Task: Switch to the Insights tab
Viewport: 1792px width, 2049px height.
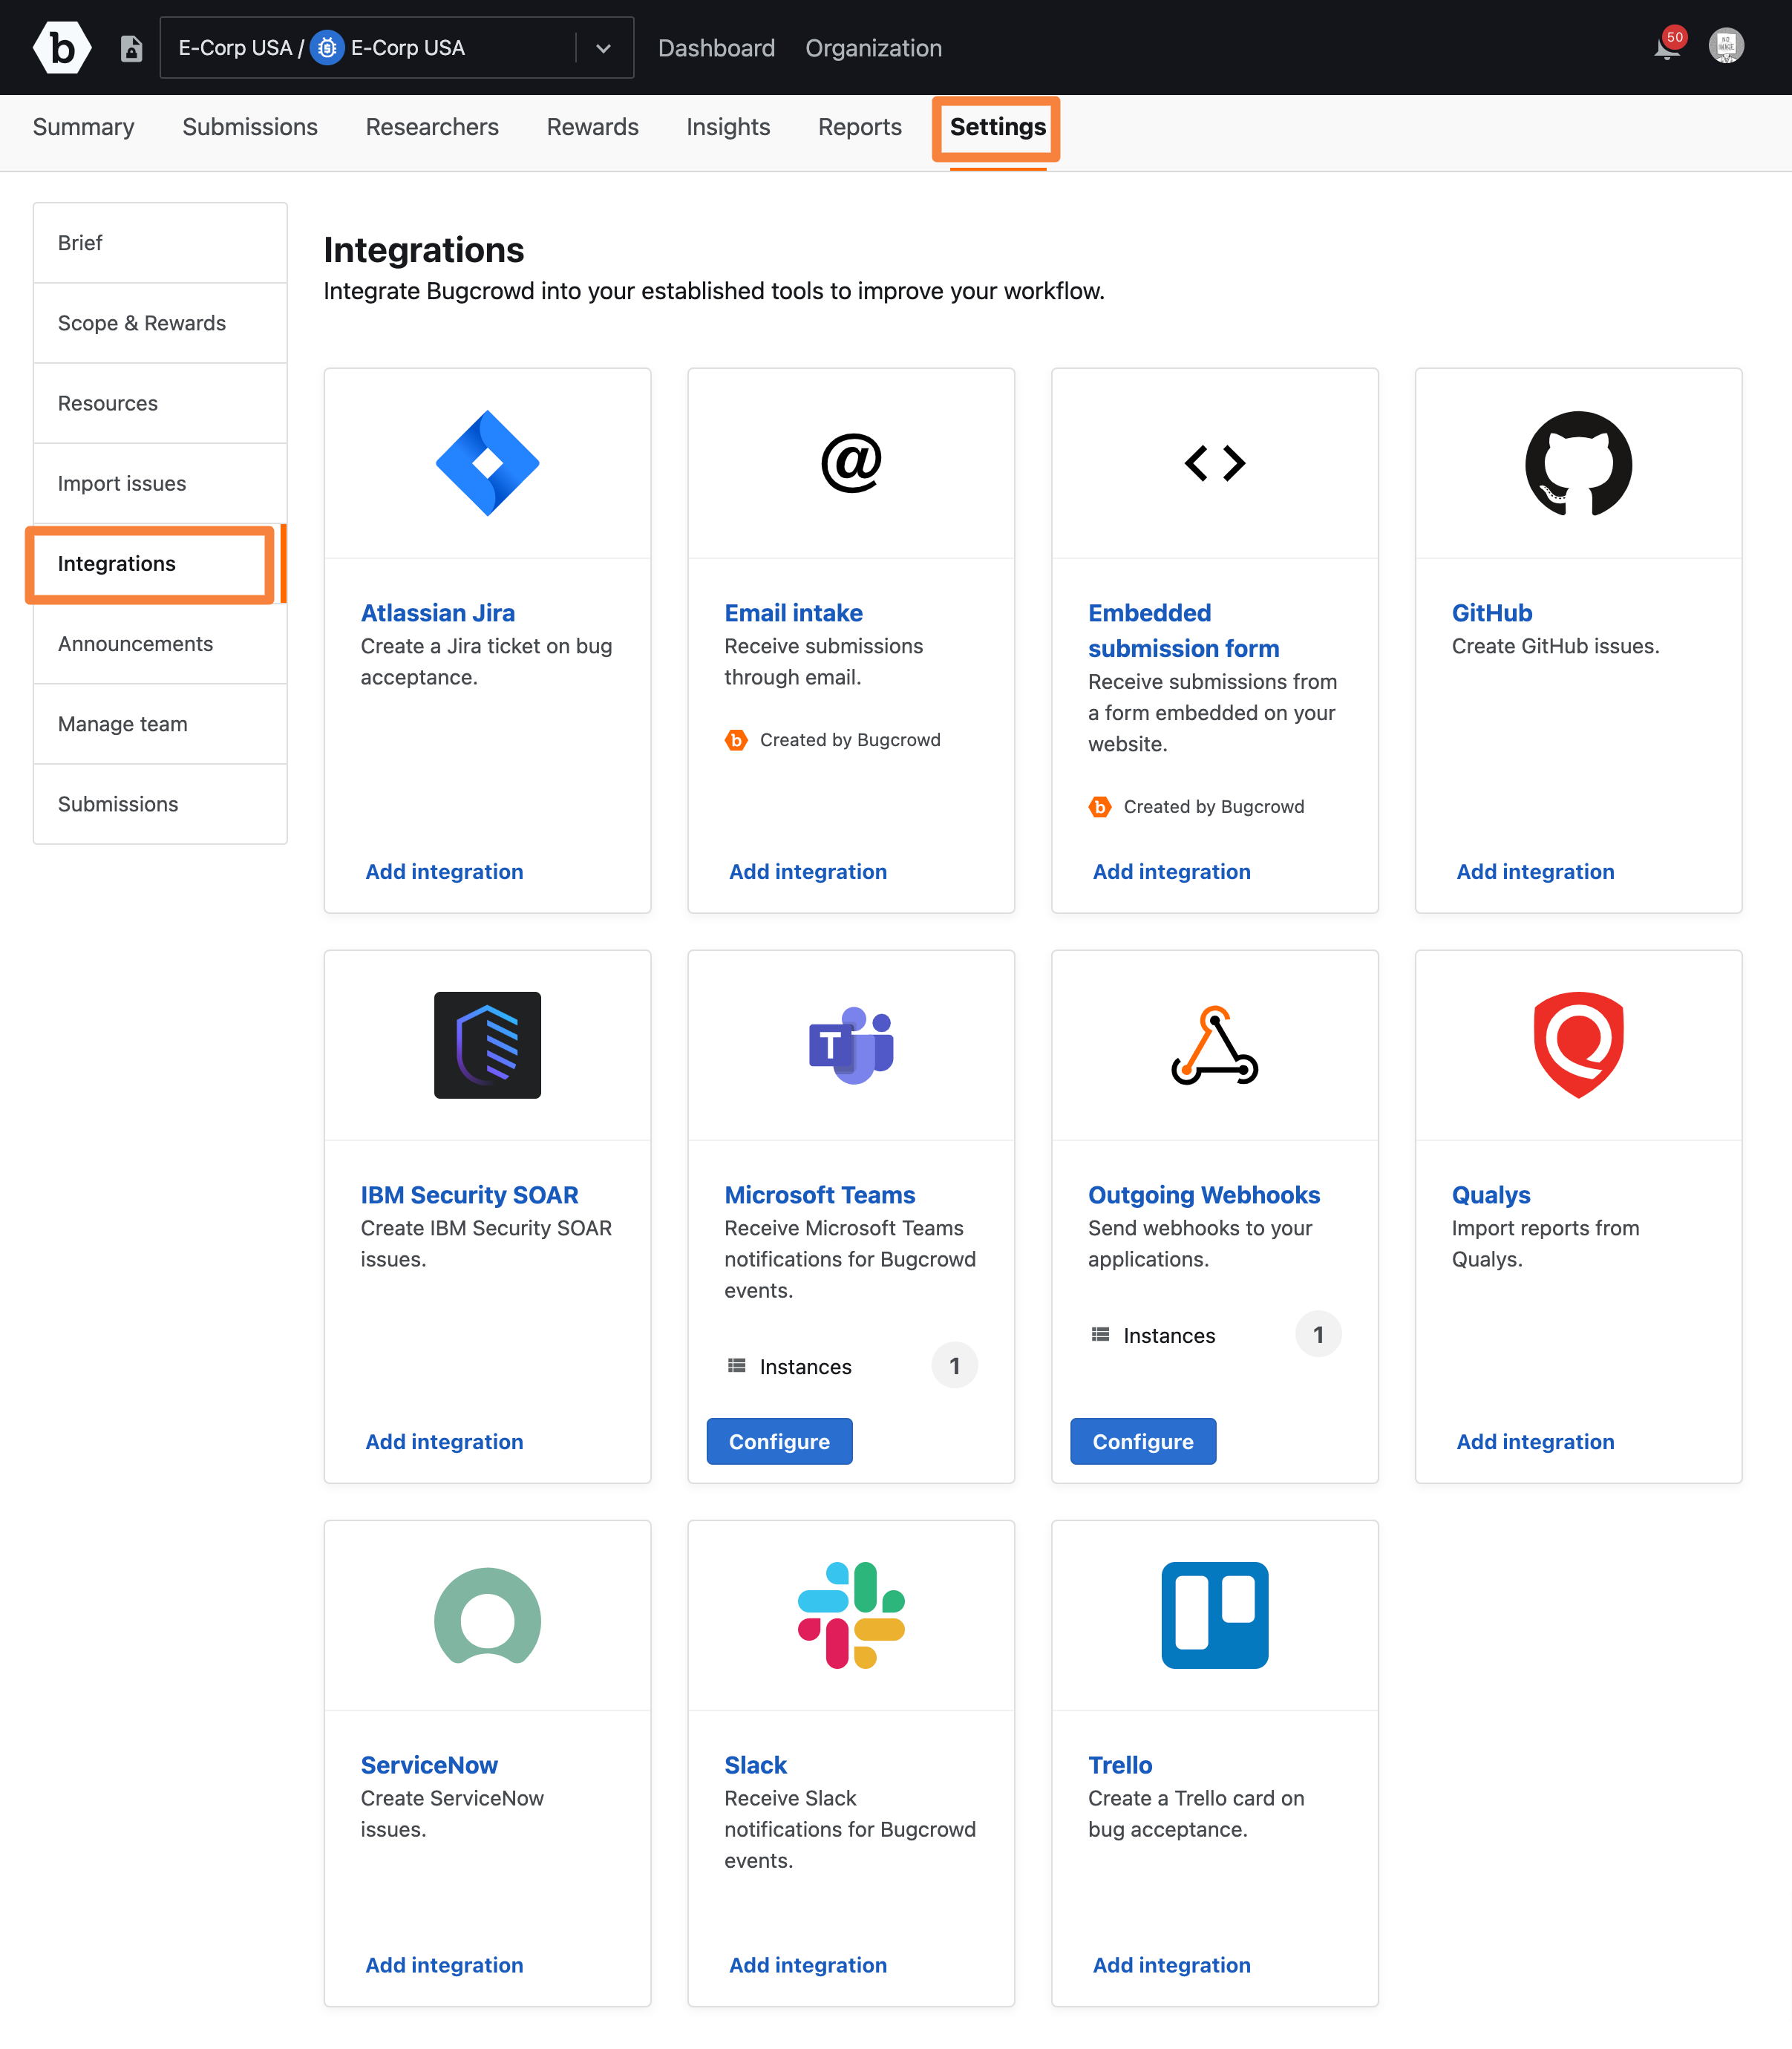Action: click(x=728, y=127)
